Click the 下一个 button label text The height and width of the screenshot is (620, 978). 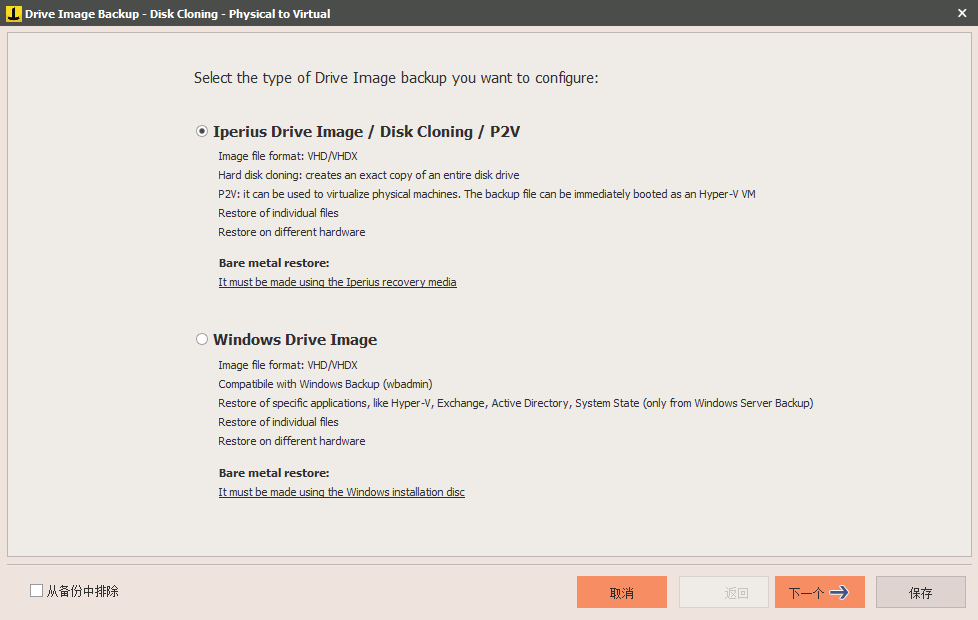[805, 593]
